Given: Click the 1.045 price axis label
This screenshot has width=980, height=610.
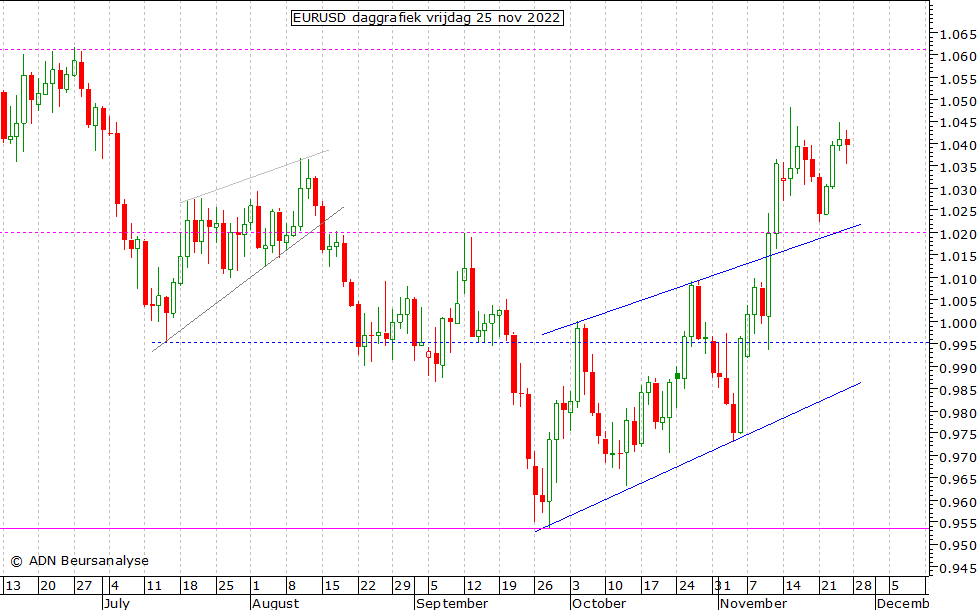Looking at the screenshot, I should pos(958,123).
